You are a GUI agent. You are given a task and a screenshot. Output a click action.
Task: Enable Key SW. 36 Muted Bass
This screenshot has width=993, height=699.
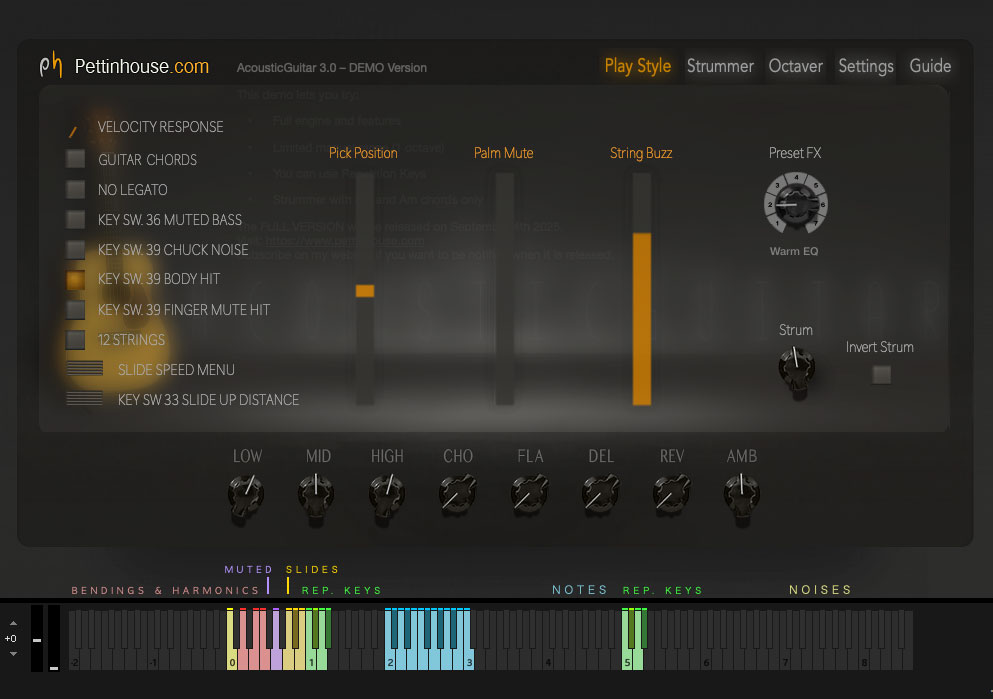click(75, 219)
